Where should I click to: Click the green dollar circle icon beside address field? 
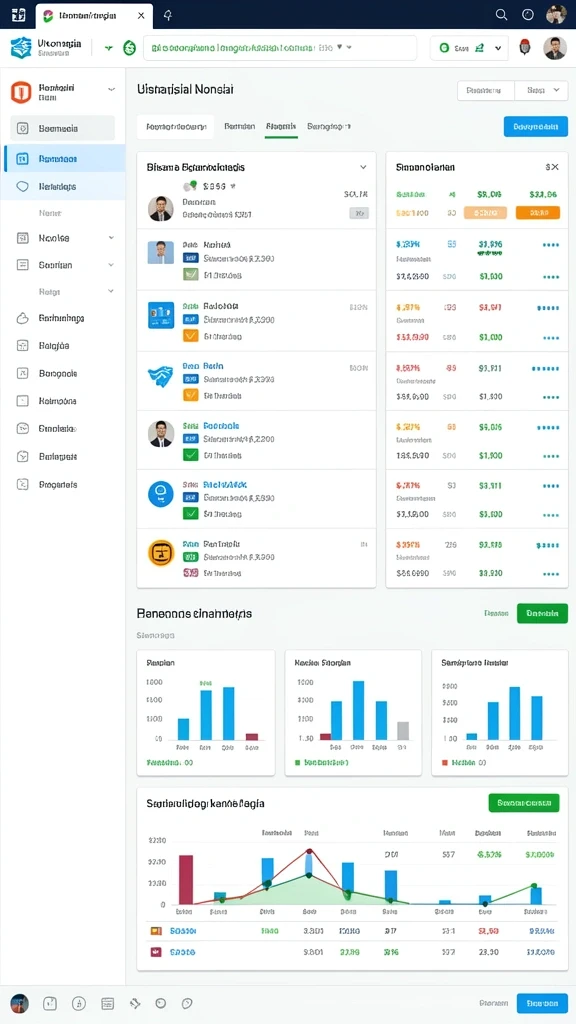click(129, 48)
